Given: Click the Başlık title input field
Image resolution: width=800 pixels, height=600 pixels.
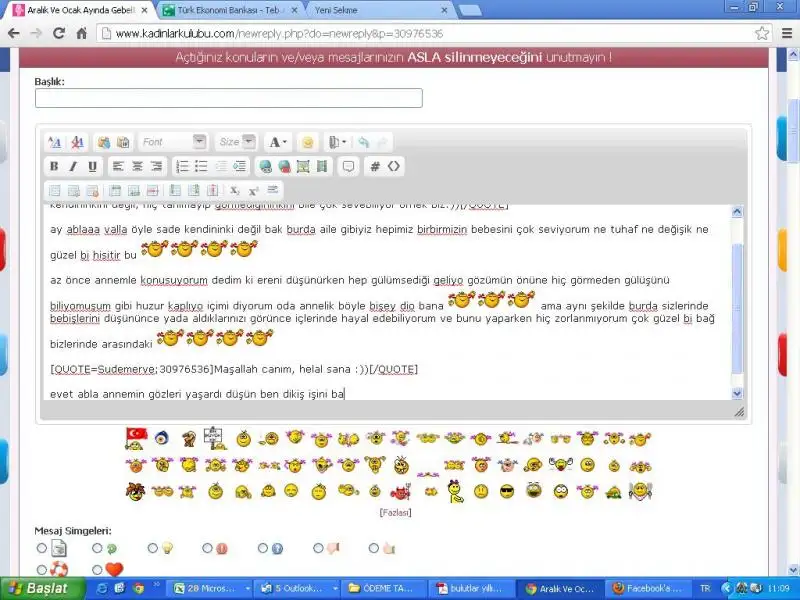Looking at the screenshot, I should point(228,98).
